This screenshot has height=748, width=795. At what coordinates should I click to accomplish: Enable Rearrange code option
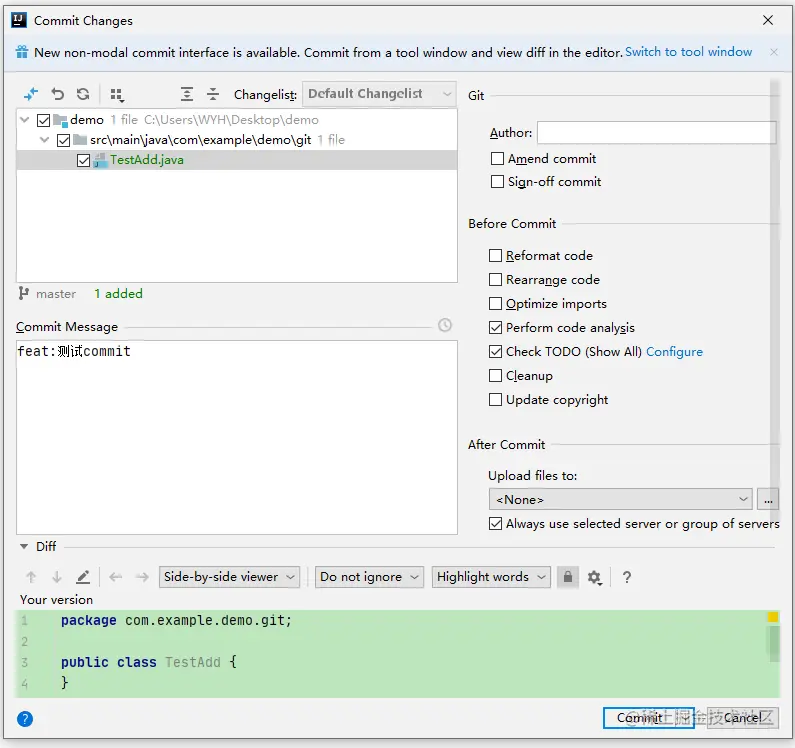pos(495,279)
